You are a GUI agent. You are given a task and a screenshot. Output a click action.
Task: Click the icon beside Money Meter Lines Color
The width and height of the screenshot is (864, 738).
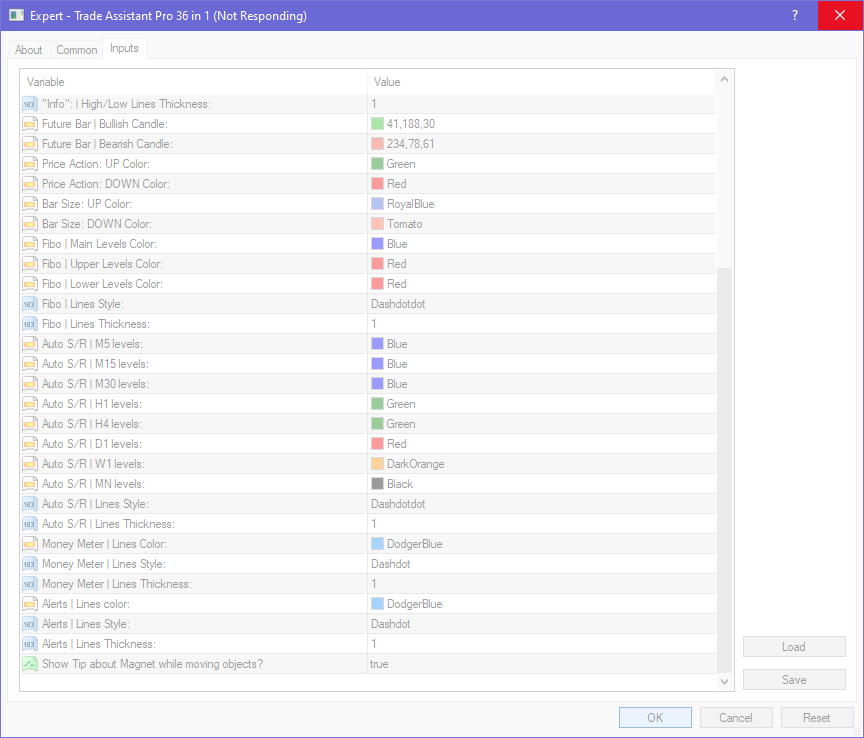tap(30, 544)
